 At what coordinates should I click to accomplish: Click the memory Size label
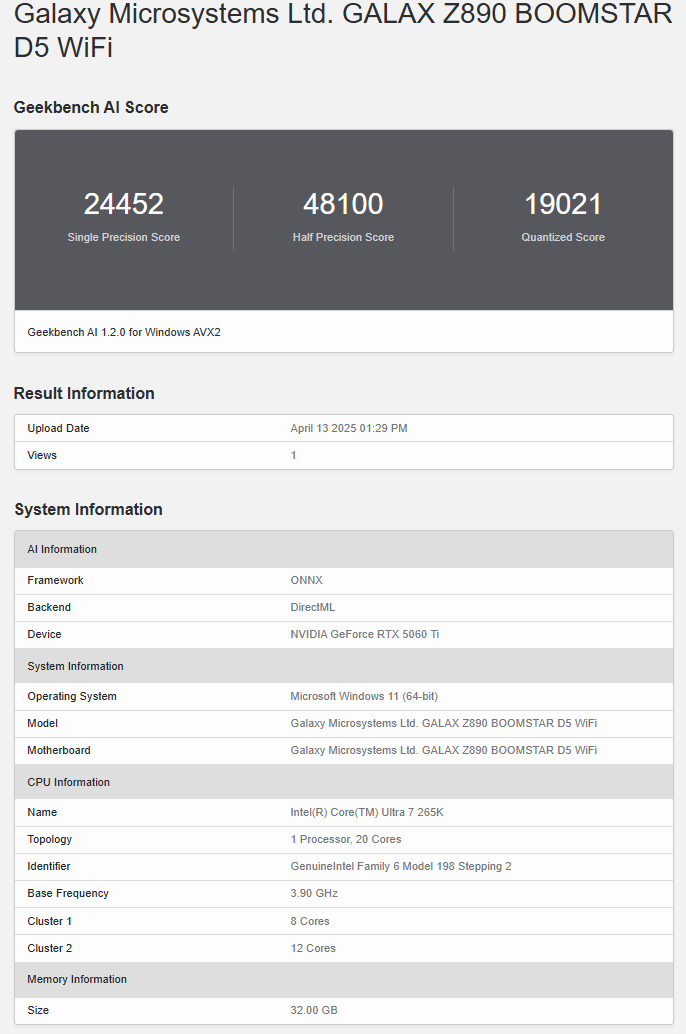[38, 1010]
